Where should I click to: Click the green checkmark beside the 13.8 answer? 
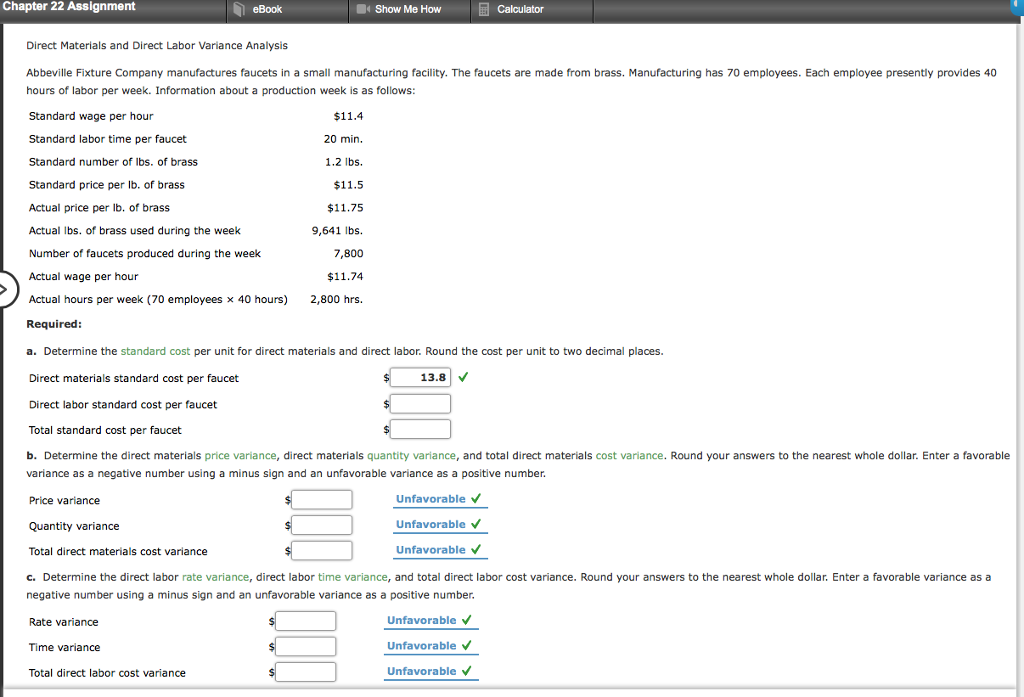point(462,377)
